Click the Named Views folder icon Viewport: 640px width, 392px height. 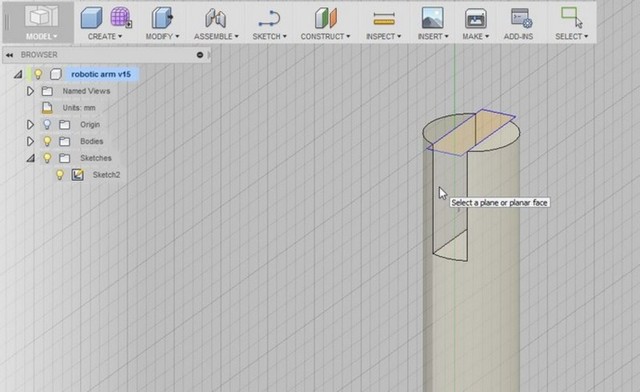(47, 91)
